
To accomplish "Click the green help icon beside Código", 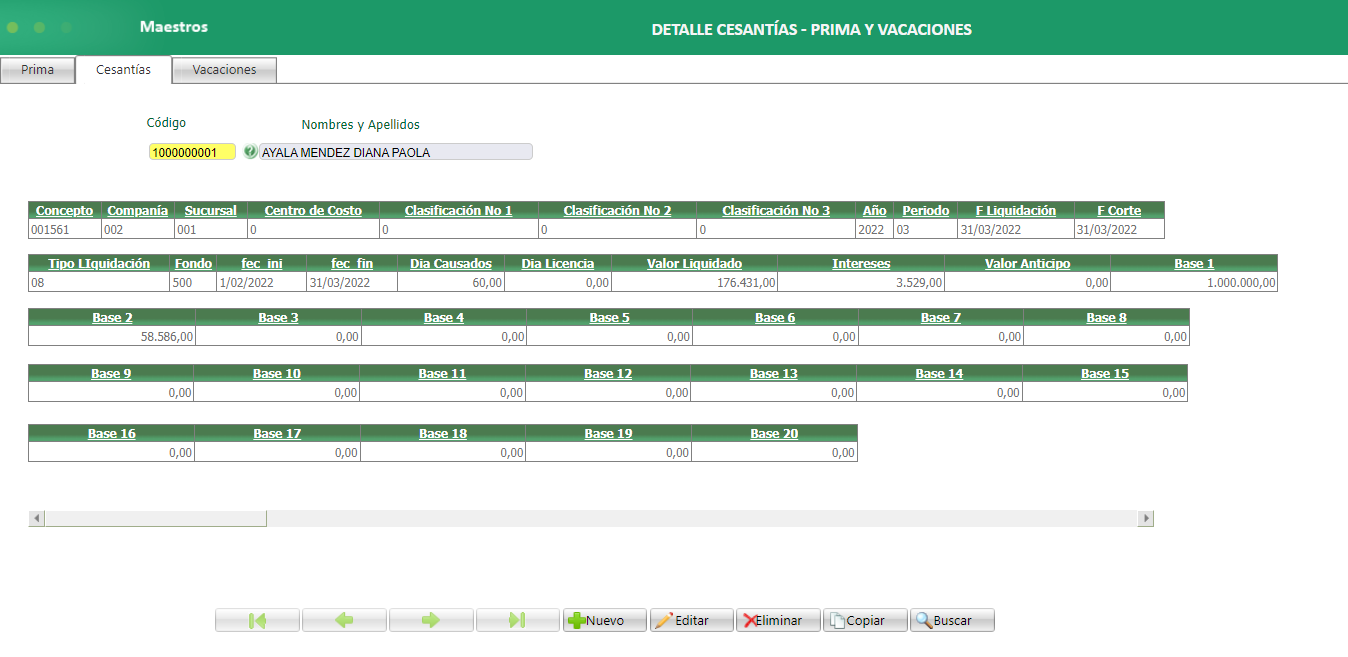I will click(250, 152).
